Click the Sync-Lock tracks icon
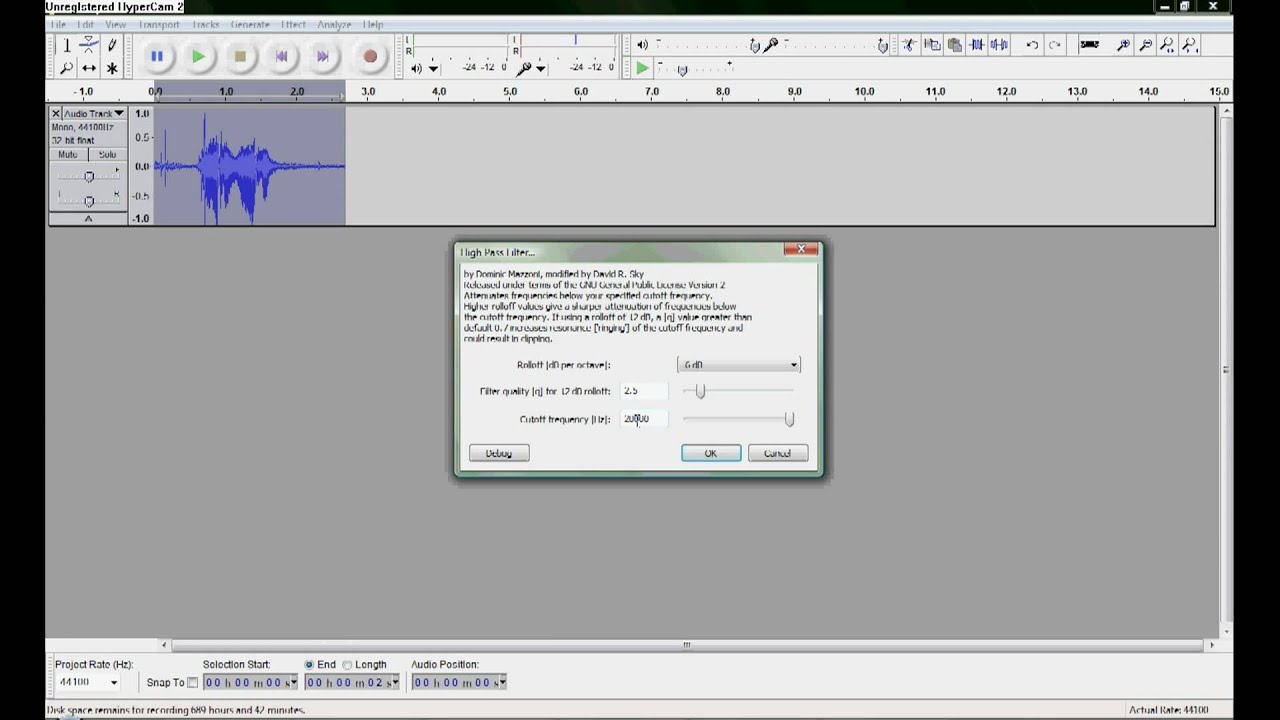 [x=1089, y=45]
